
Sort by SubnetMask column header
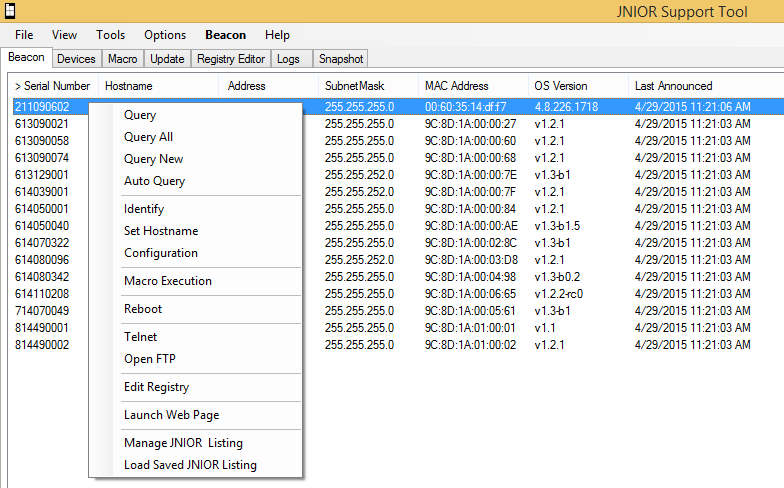[368, 86]
